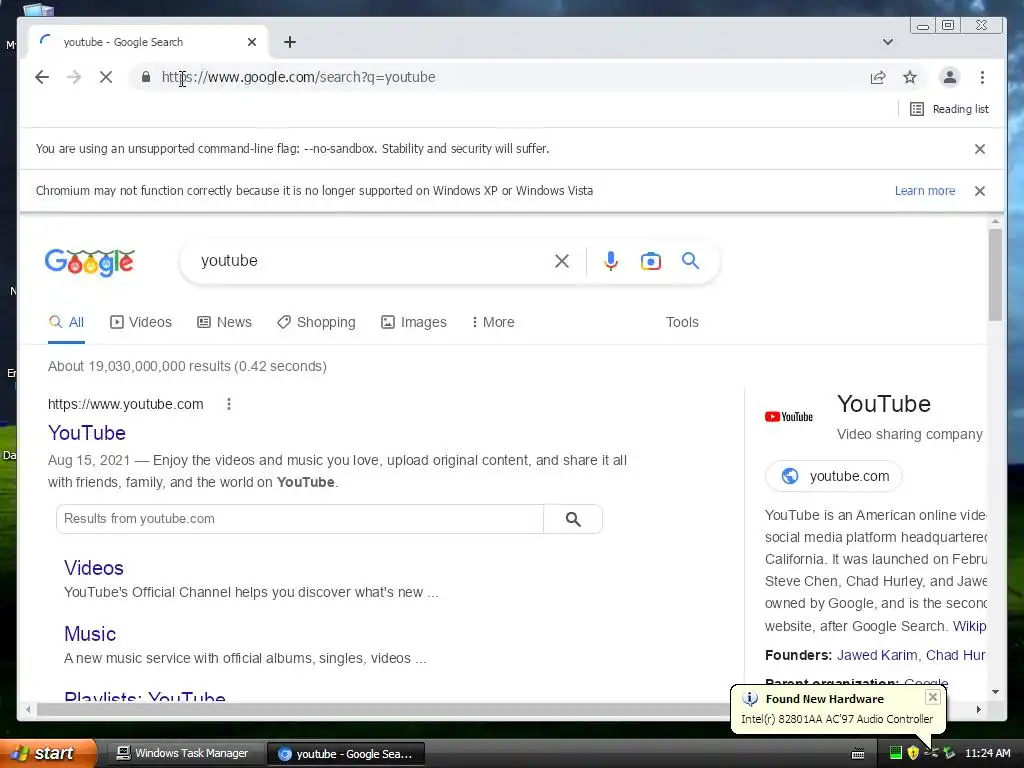This screenshot has height=768, width=1024.
Task: Switch to Images results tab
Action: point(414,322)
